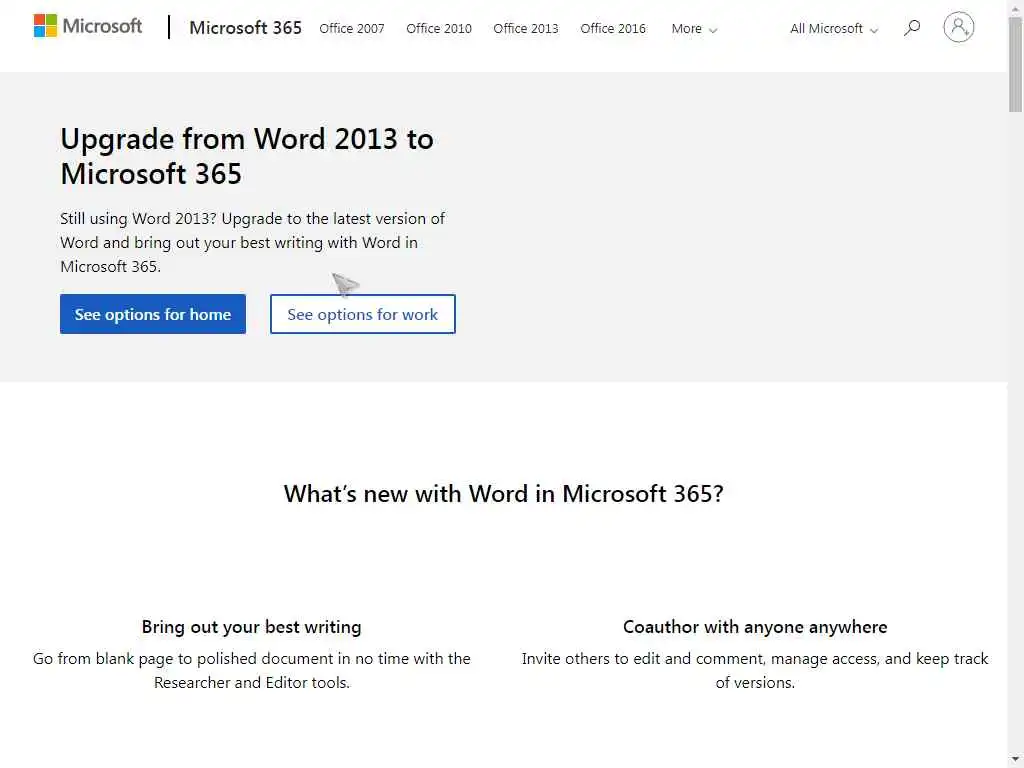The width and height of the screenshot is (1024, 768).
Task: Expand the More navigation dropdown
Action: (694, 29)
